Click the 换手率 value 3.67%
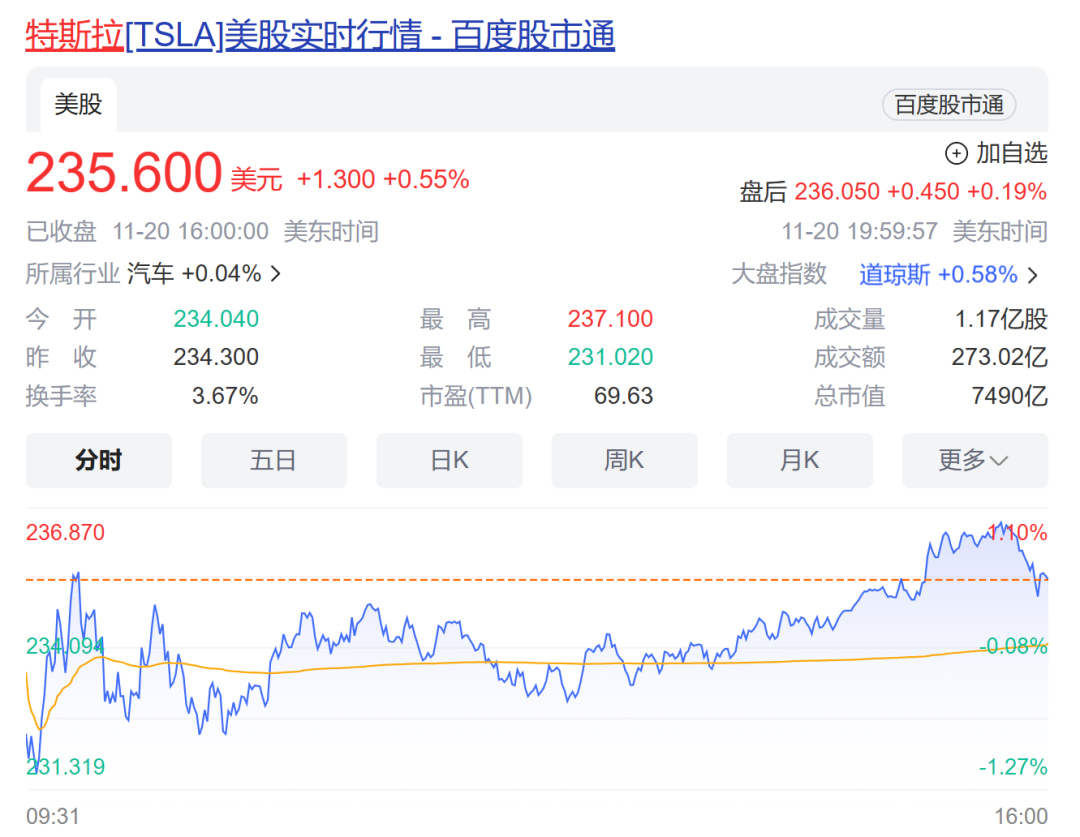The height and width of the screenshot is (837, 1080). [x=225, y=396]
